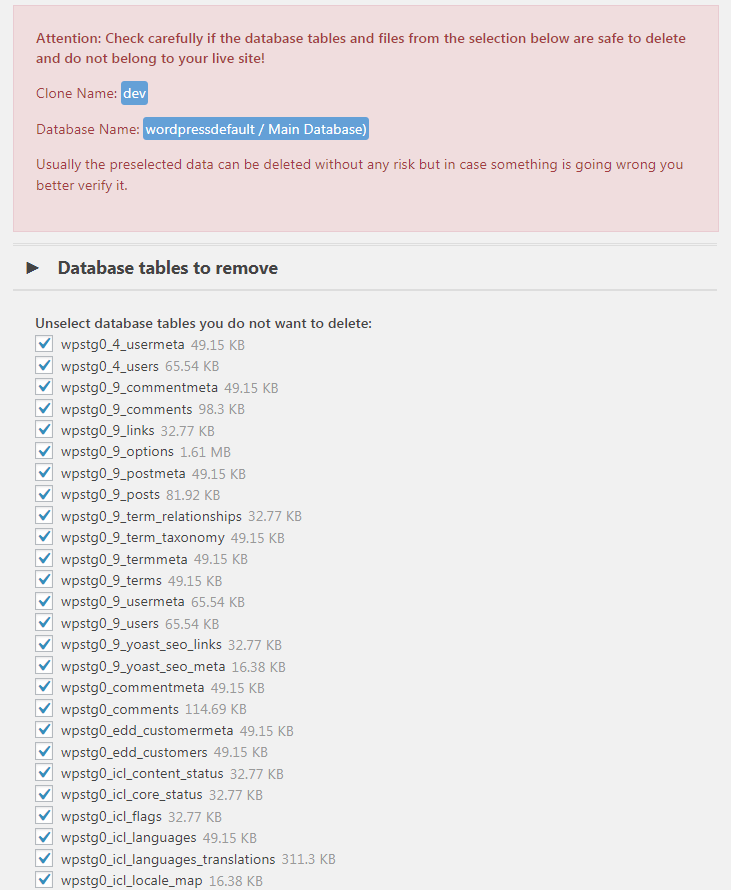Uncheck the wpstg0_4_users table

[44, 365]
